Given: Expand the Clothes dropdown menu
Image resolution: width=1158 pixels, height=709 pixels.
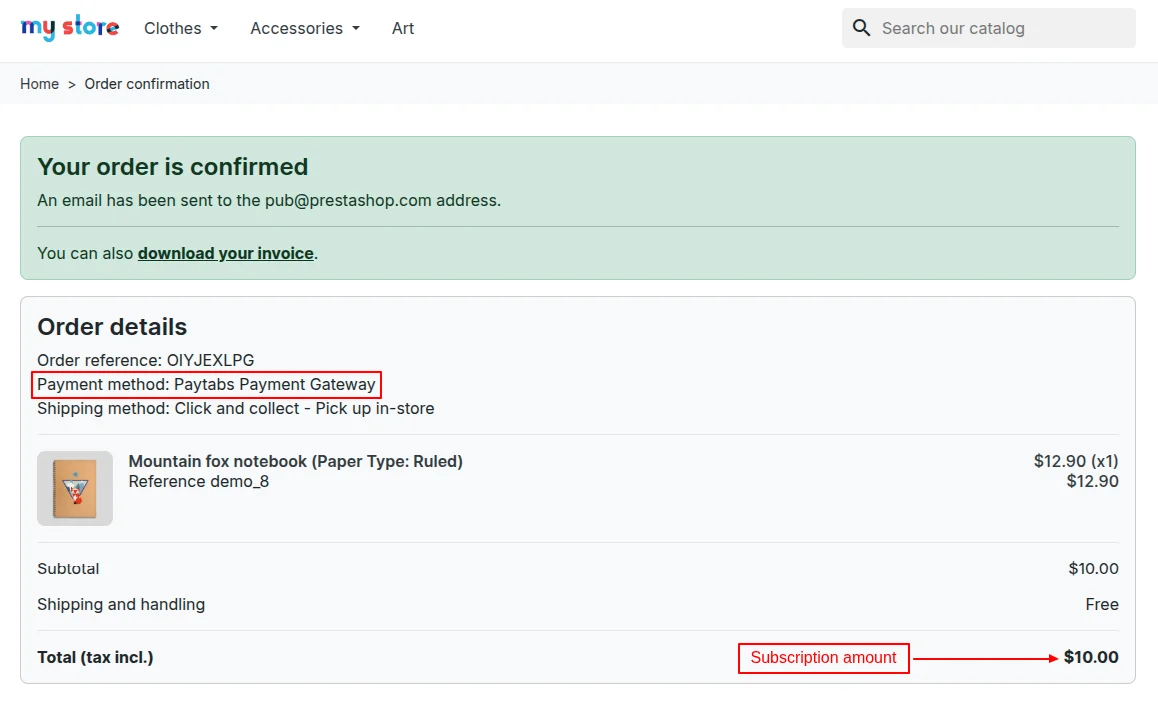Looking at the screenshot, I should tap(181, 28).
